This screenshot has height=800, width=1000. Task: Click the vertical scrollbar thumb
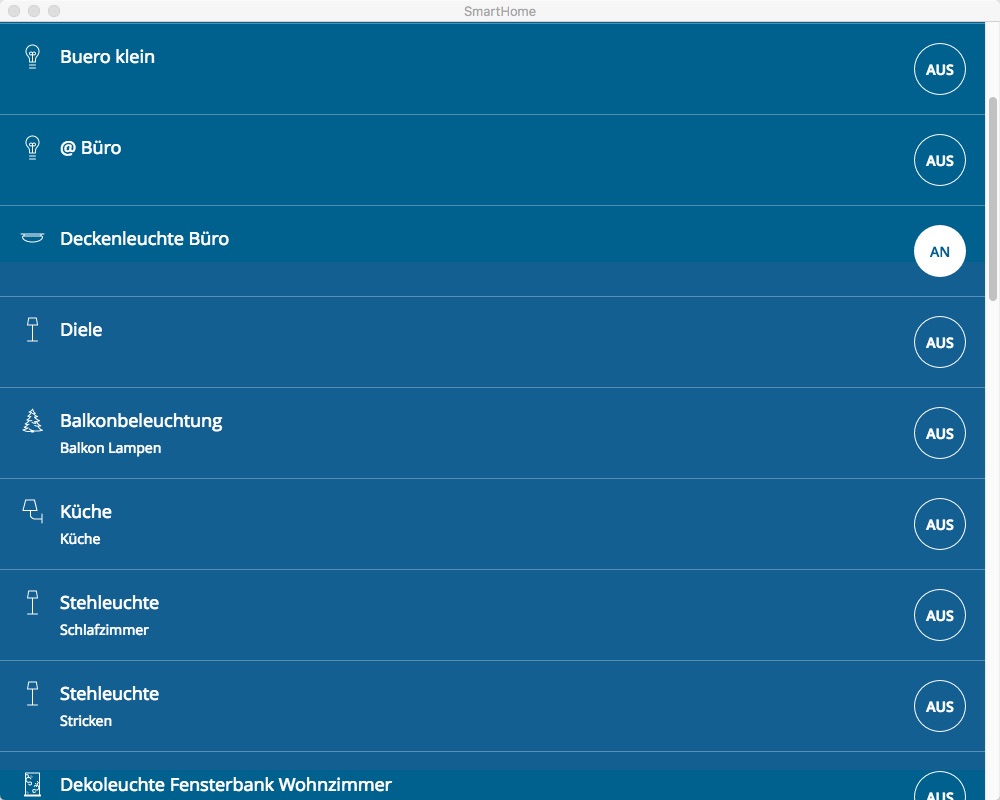pos(992,198)
